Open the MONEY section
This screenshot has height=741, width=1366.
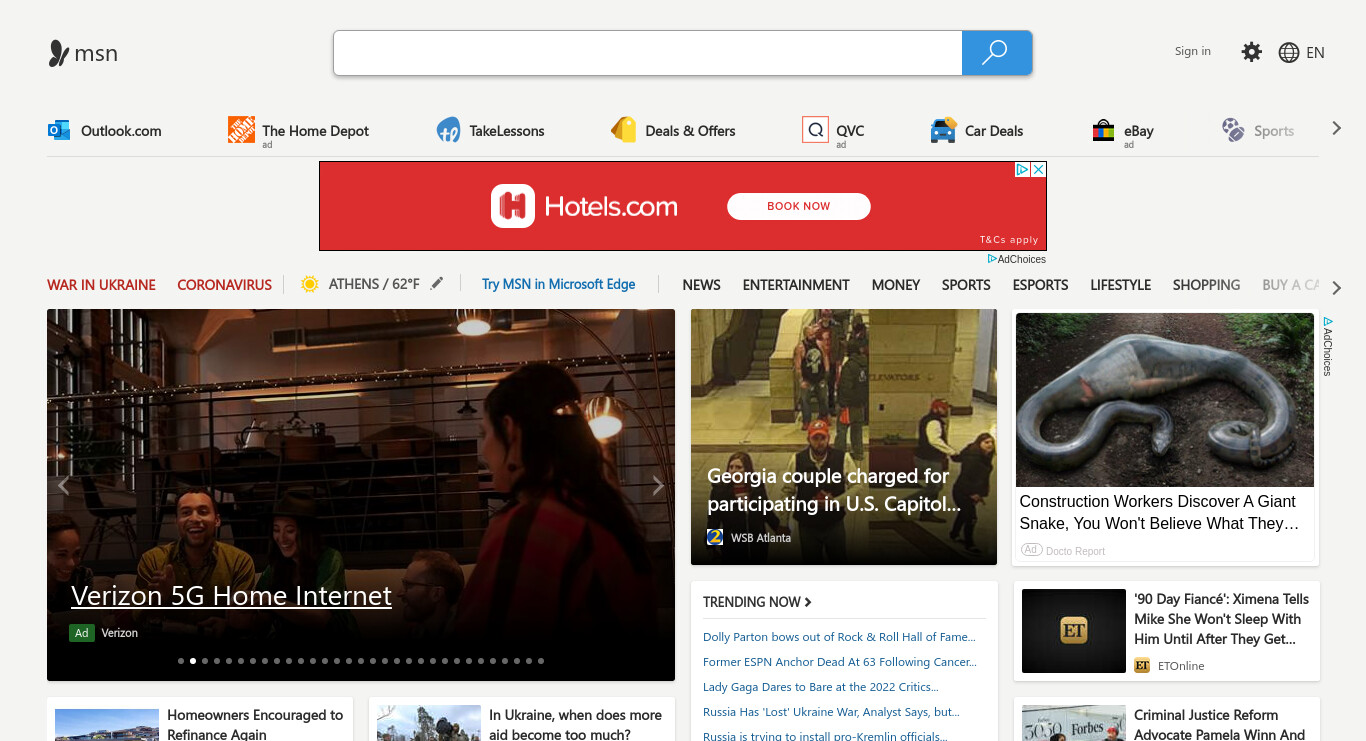coord(895,285)
